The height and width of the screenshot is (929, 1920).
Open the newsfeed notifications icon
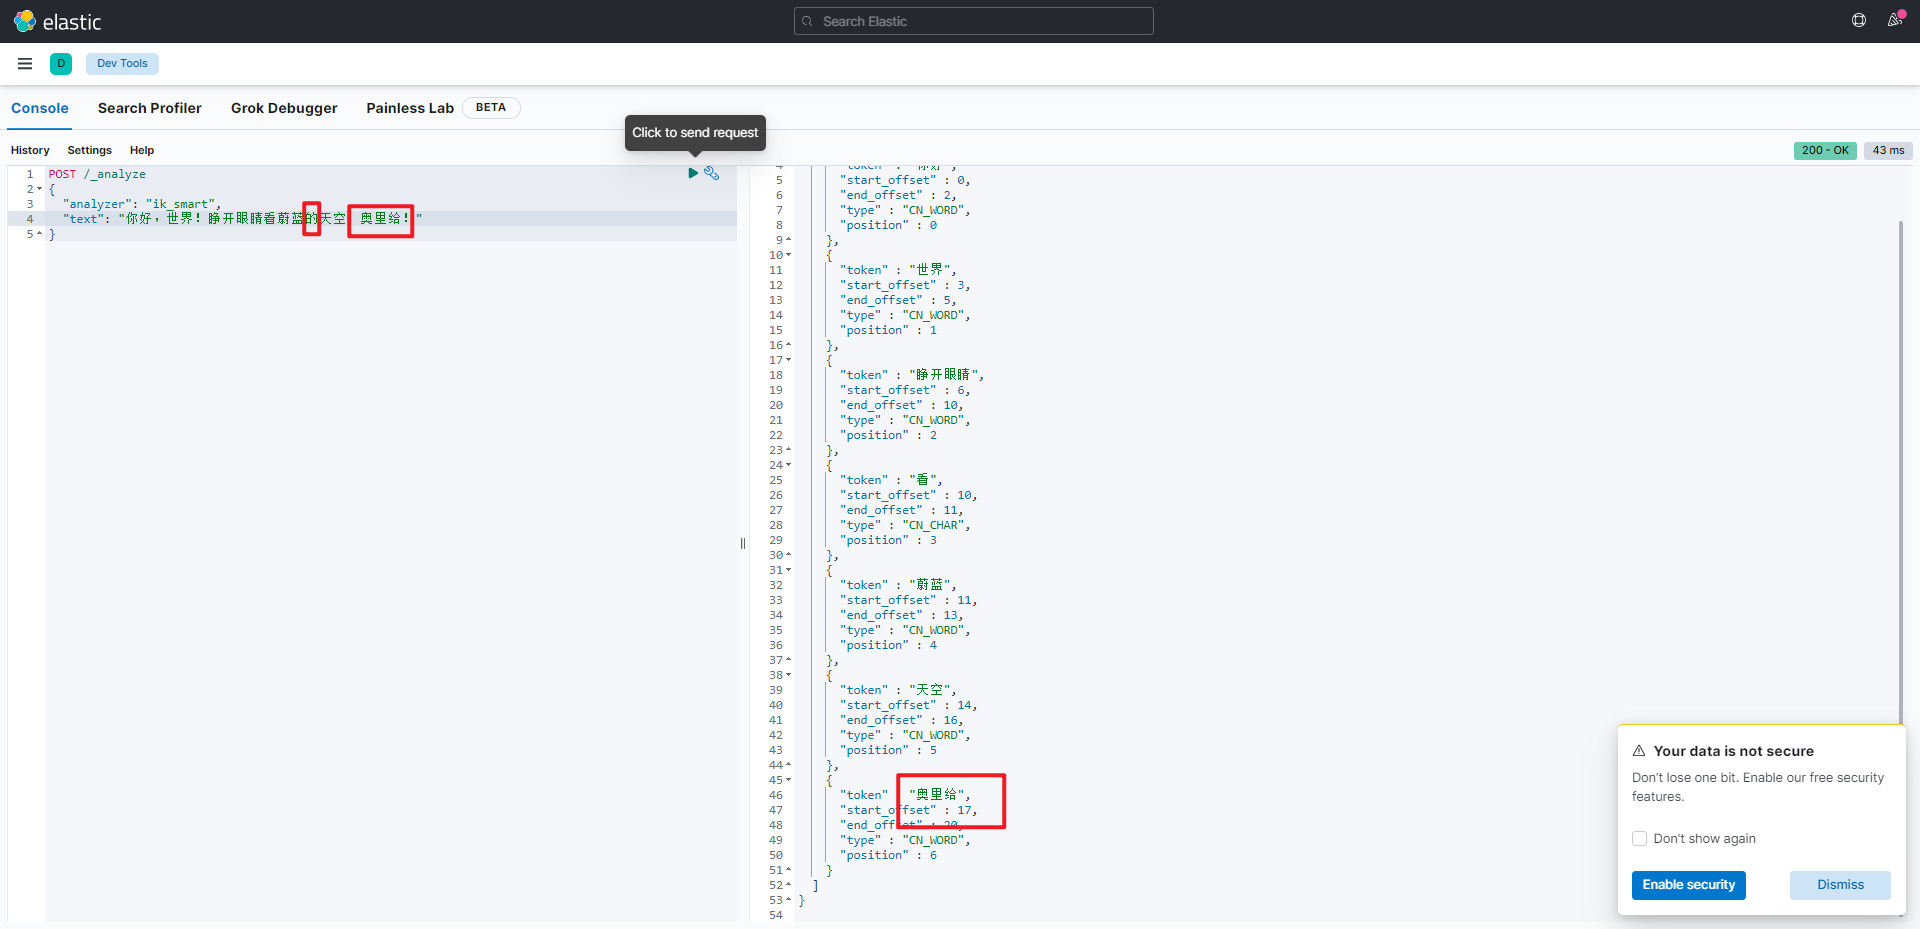pyautogui.click(x=1895, y=21)
